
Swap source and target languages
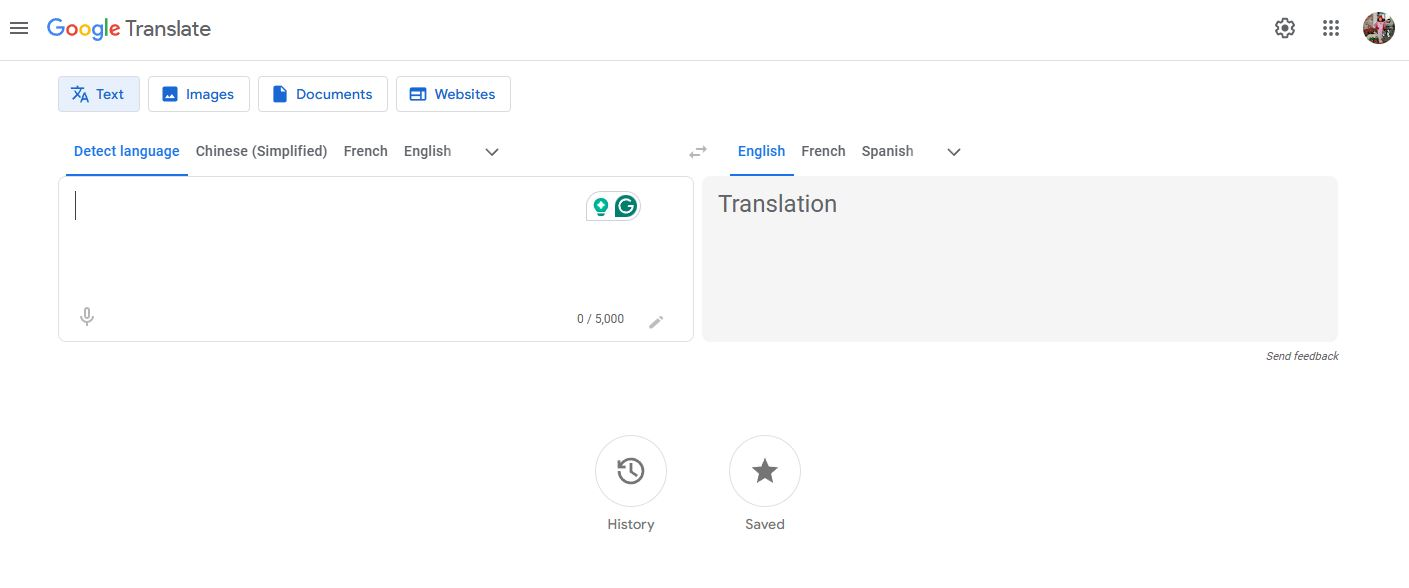click(698, 152)
